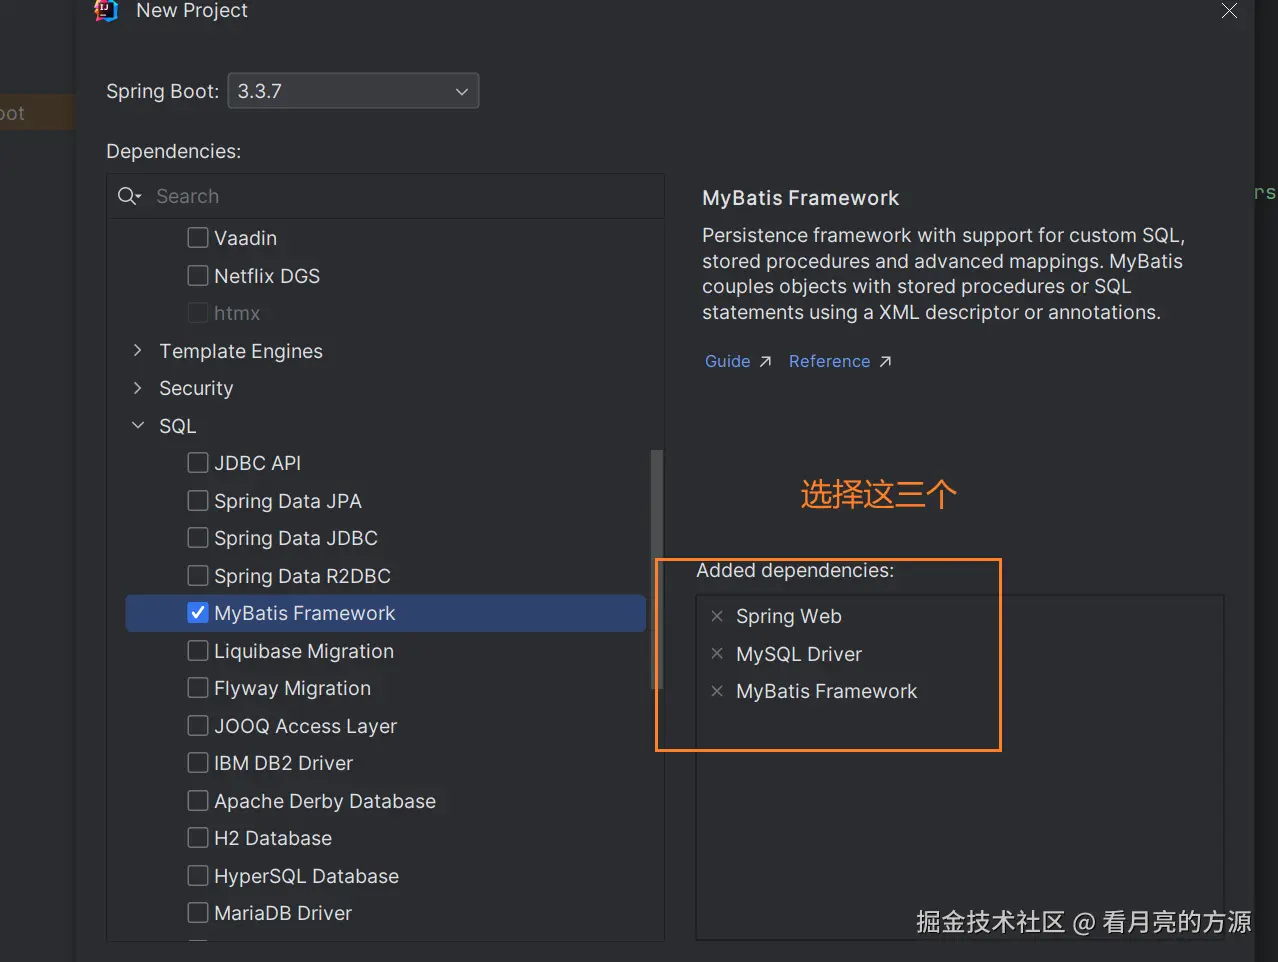
Task: Enable the JDBC API checkbox
Action: click(198, 463)
